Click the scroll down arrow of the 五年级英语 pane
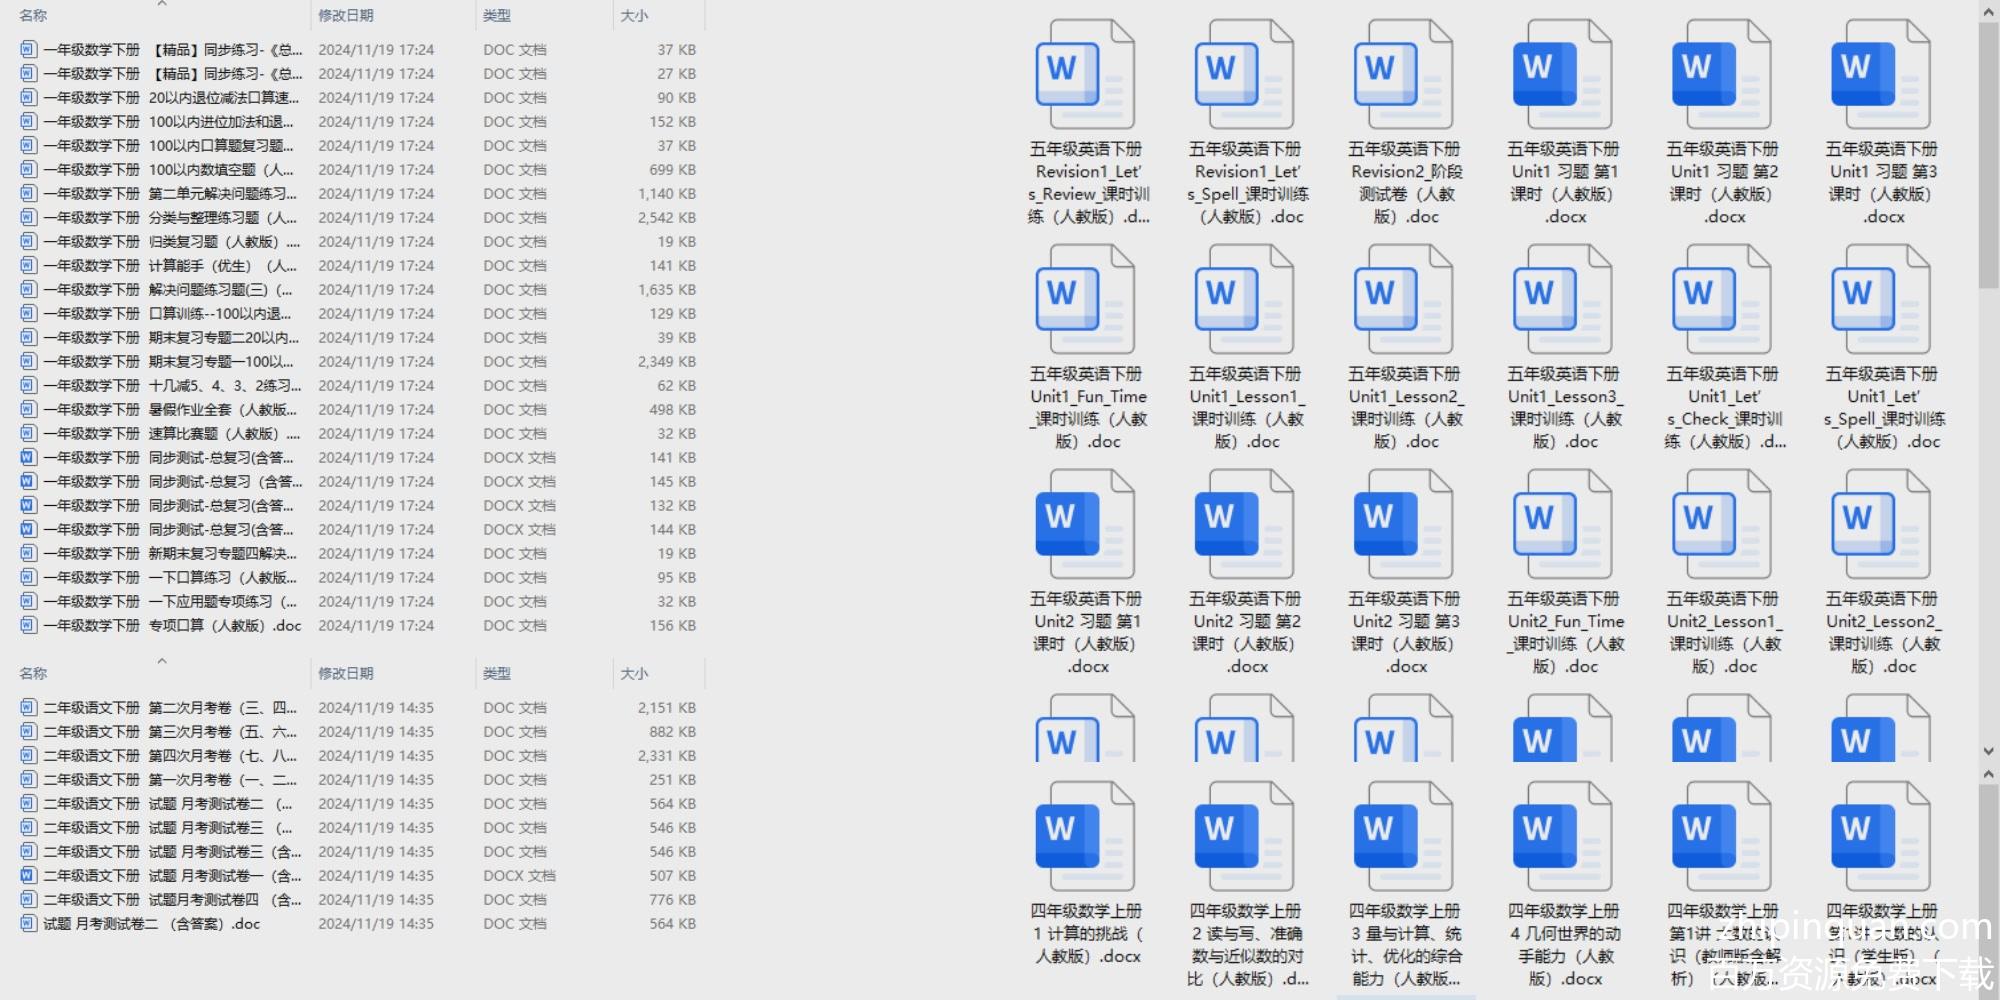Image resolution: width=2000 pixels, height=1000 pixels. pos(1988,751)
